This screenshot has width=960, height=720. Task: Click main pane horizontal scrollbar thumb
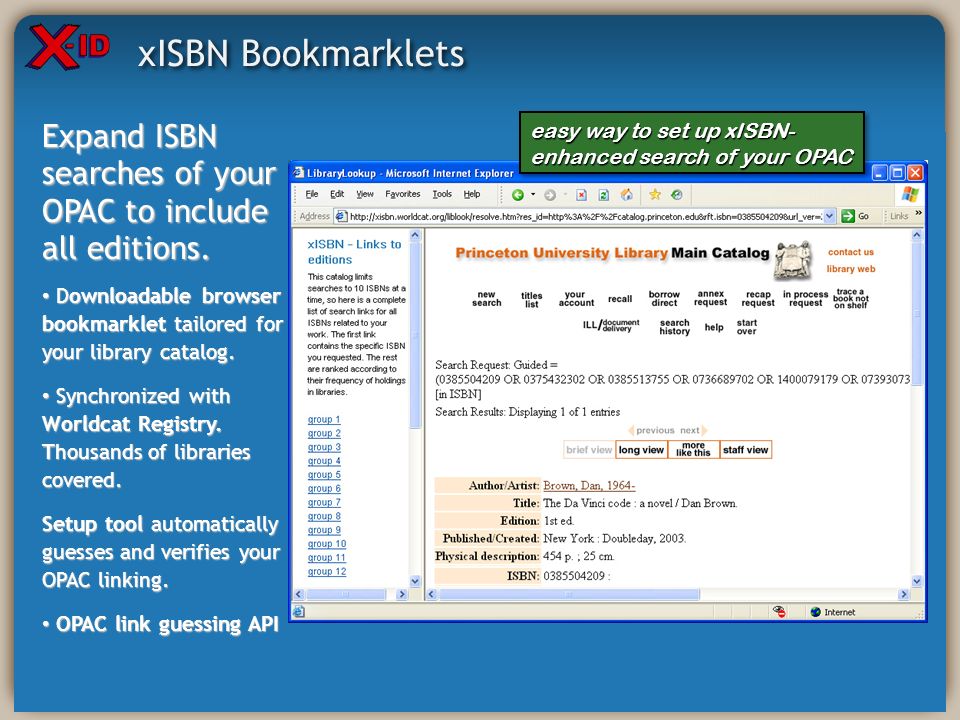(x=569, y=594)
